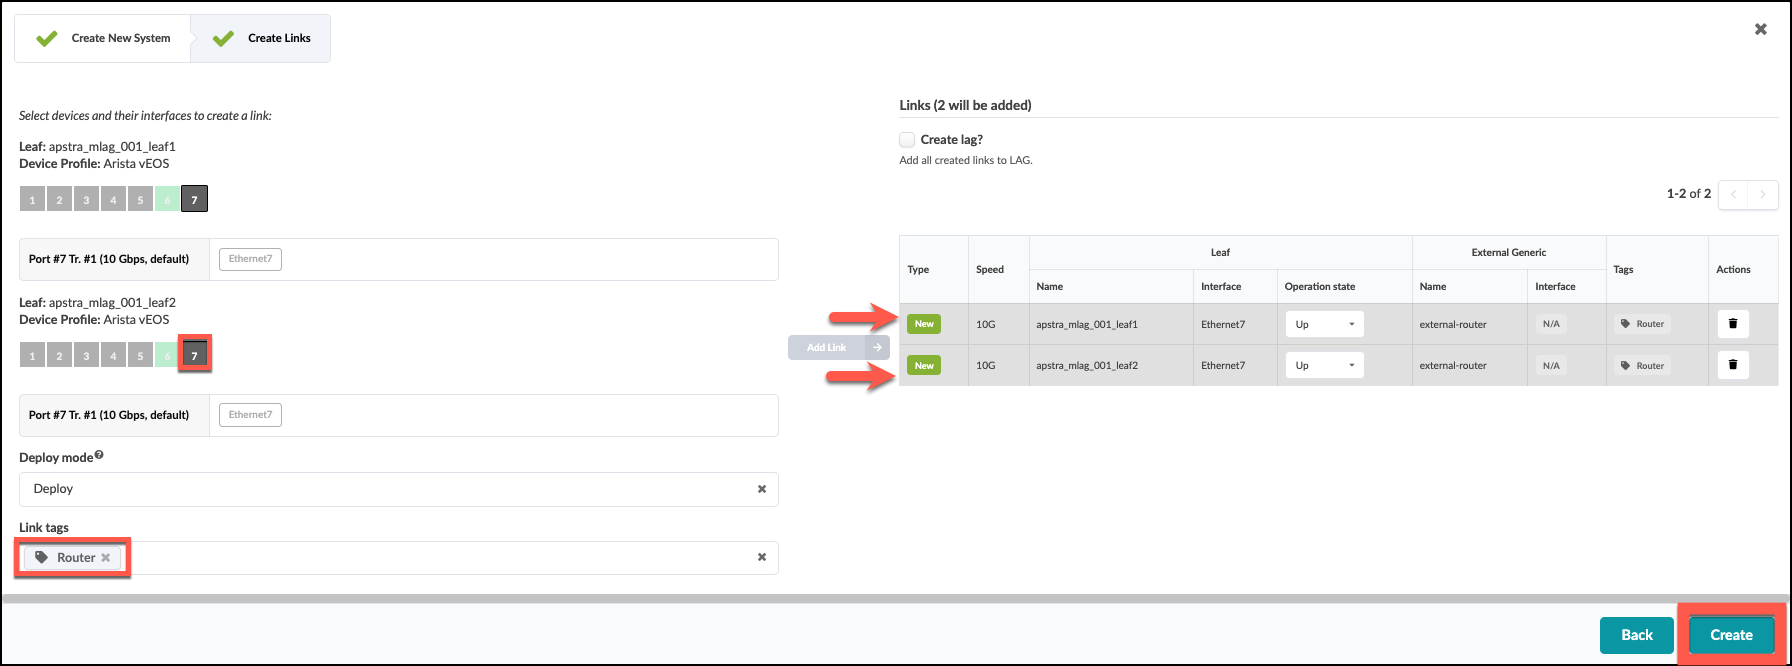Clear the Deploy mode selection

tap(761, 489)
